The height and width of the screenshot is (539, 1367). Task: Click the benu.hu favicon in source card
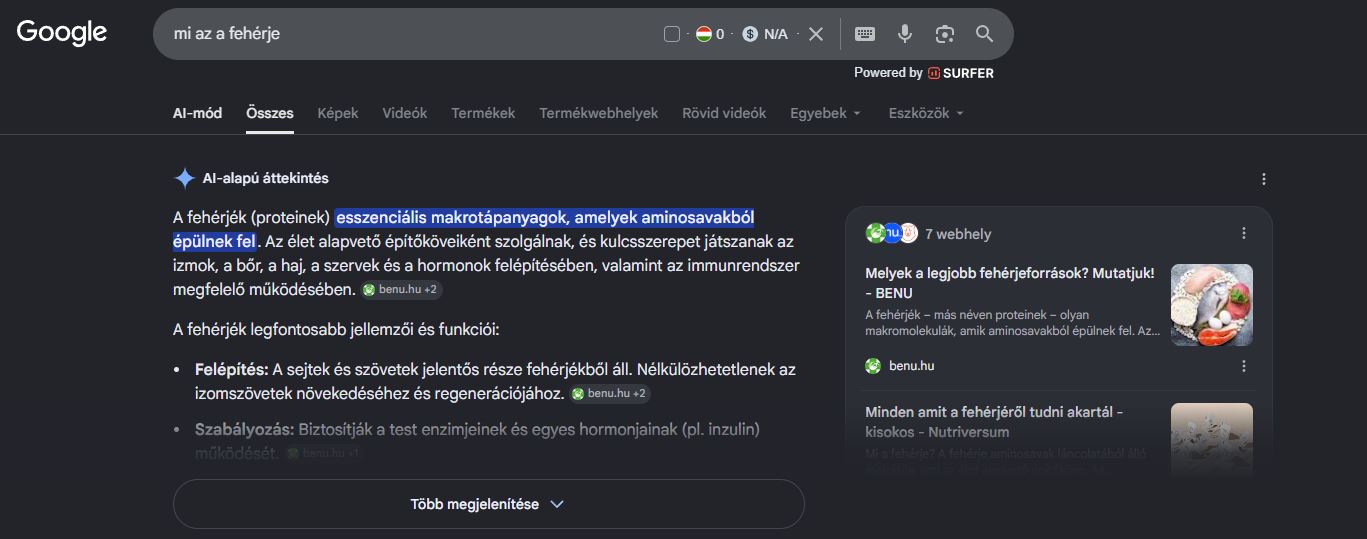point(873,366)
